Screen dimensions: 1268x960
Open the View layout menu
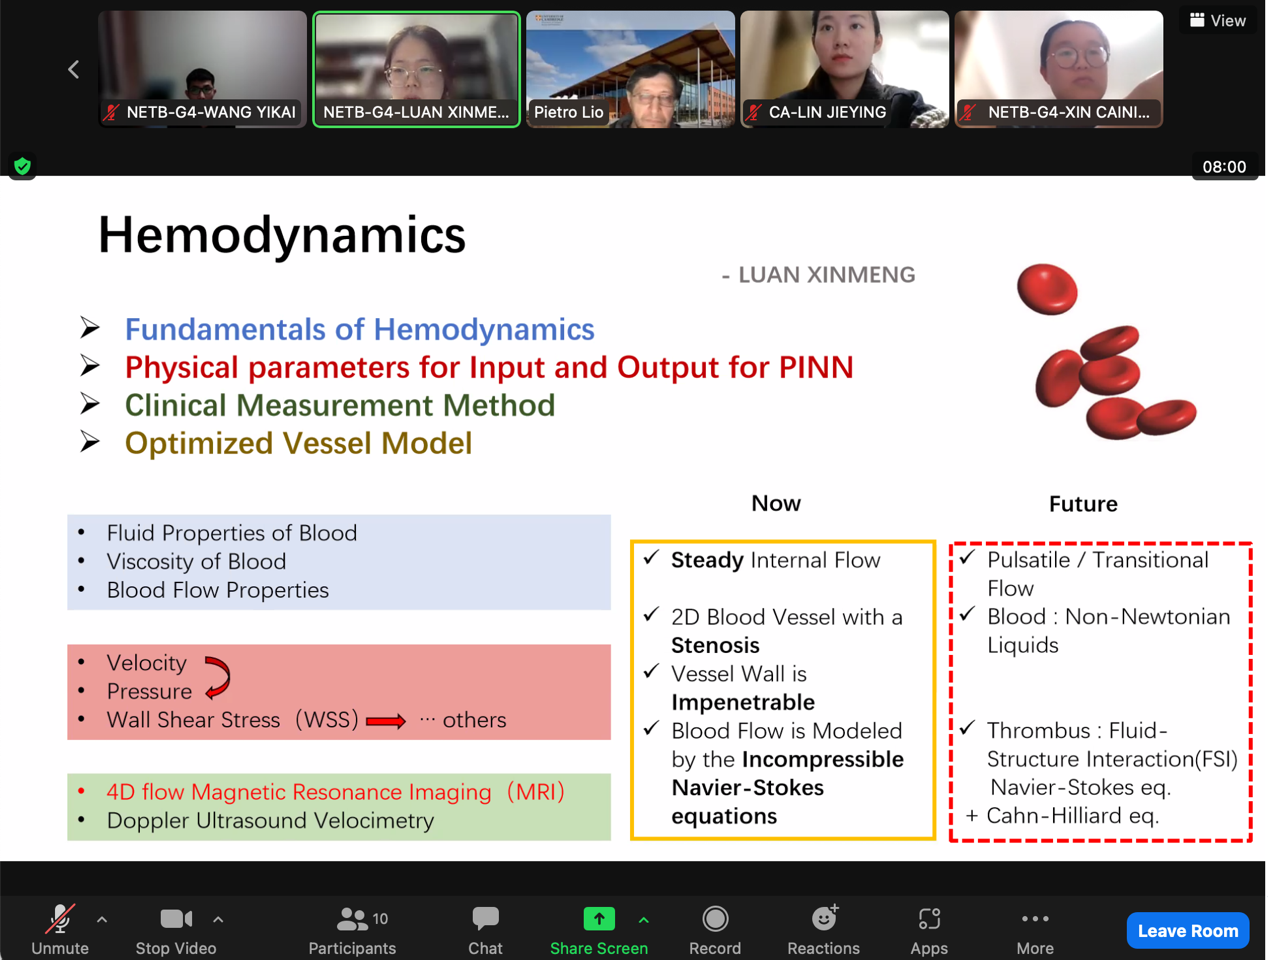coord(1217,20)
